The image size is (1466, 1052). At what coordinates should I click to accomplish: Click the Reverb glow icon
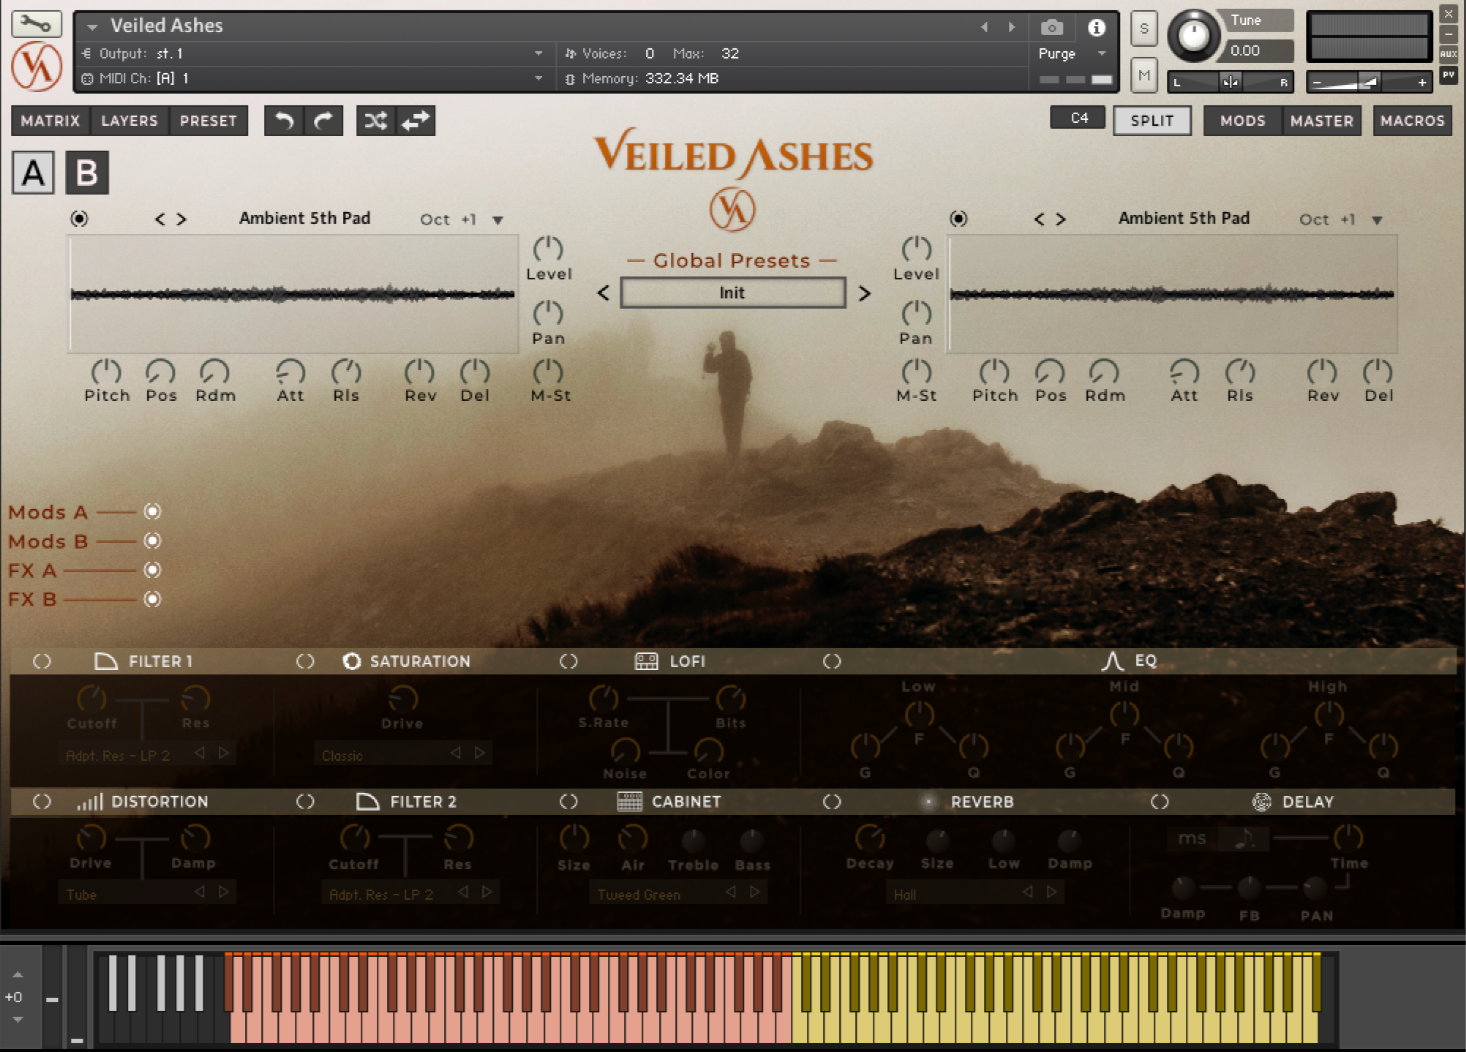(929, 801)
